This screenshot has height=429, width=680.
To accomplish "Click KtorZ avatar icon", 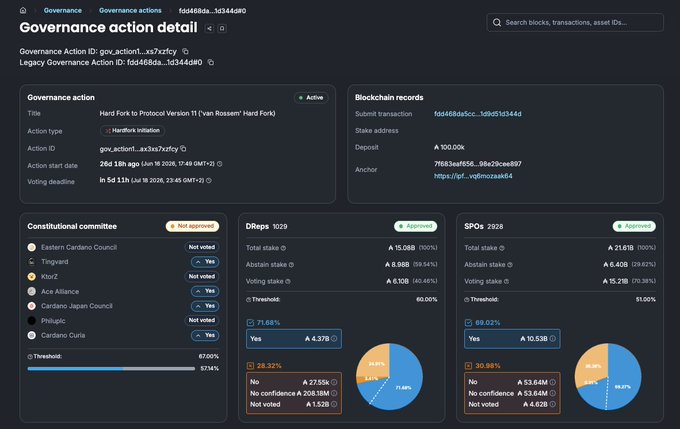I will tap(32, 276).
